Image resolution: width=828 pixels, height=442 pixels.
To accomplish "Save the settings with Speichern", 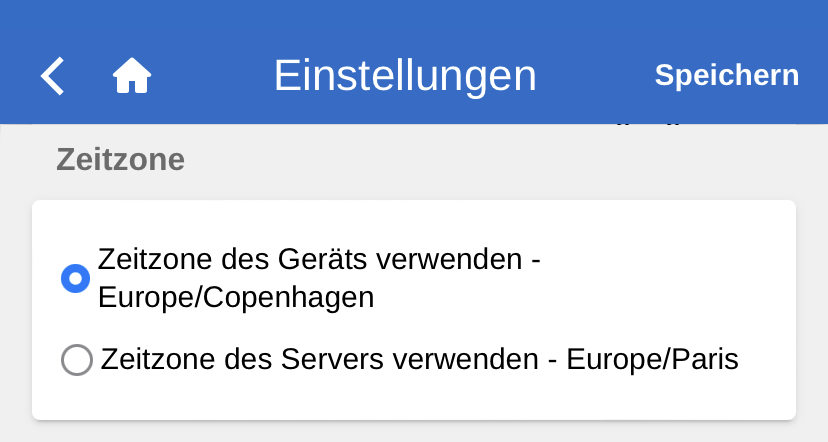I will 726,76.
